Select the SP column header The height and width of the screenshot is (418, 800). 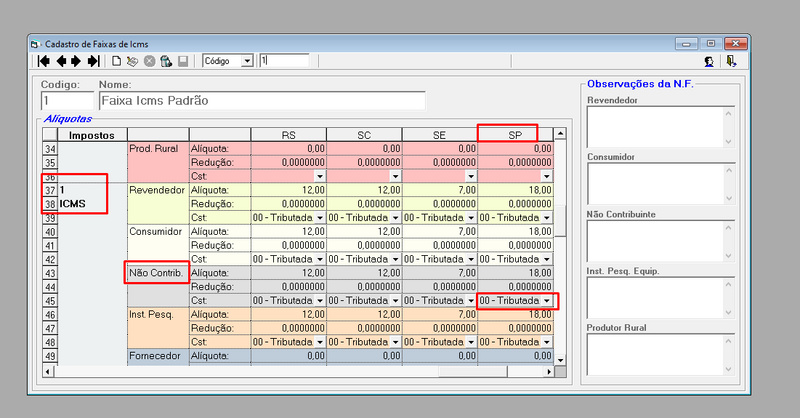515,135
